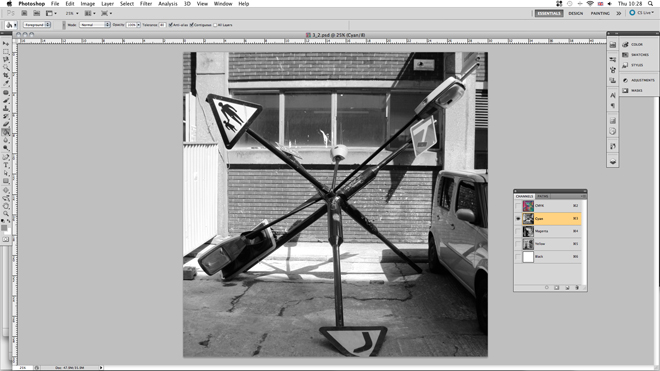Open the blending Mode dropdown

pyautogui.click(x=95, y=25)
